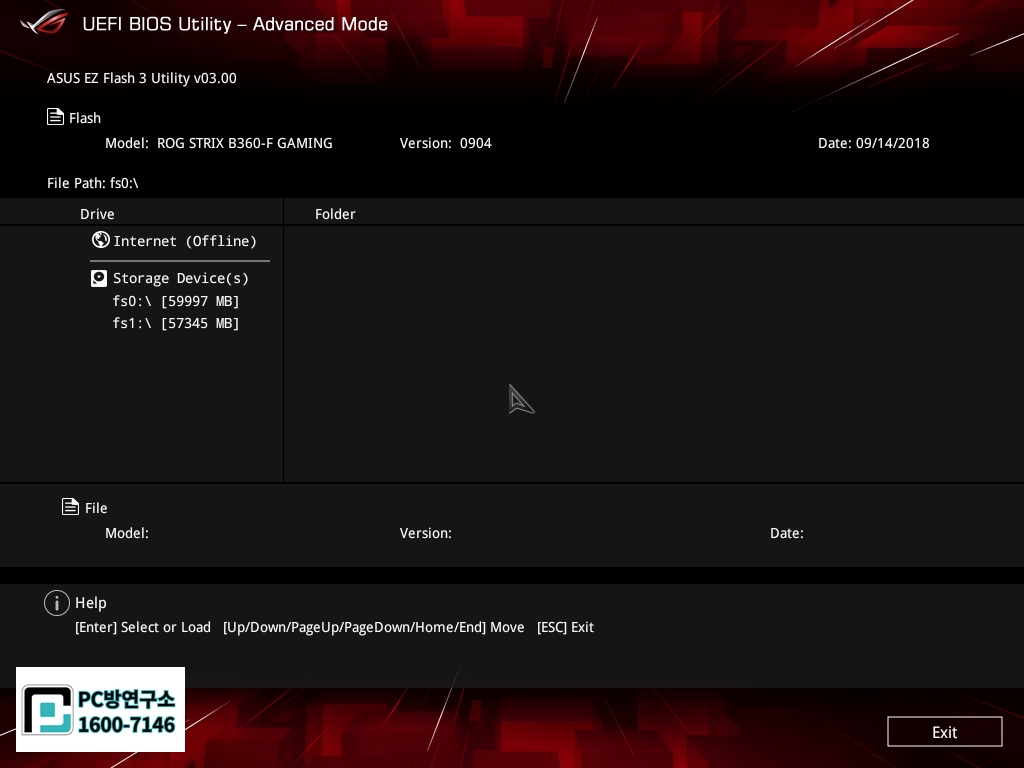Select drive fs0:\ [59997 MB]
This screenshot has width=1024, height=768.
point(176,301)
